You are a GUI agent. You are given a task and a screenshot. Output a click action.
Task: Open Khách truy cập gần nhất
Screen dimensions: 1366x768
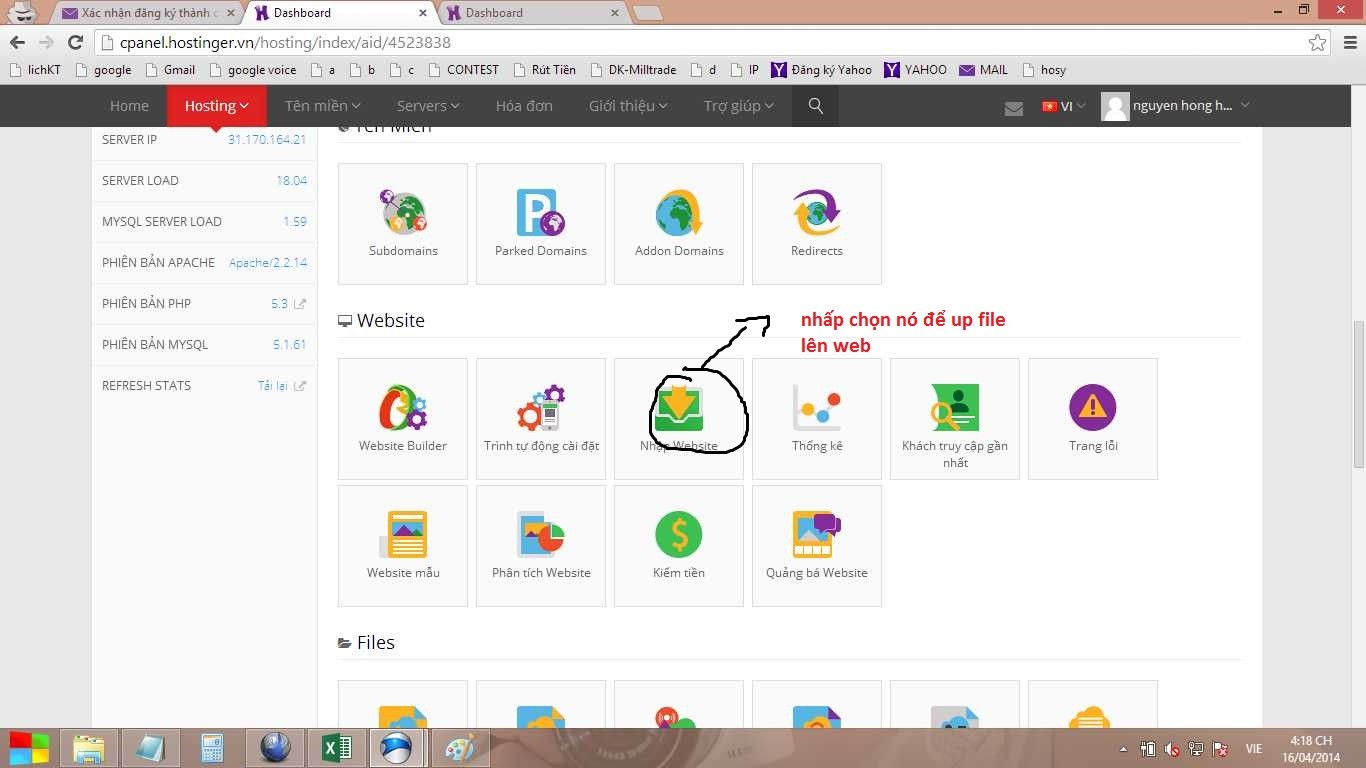955,417
